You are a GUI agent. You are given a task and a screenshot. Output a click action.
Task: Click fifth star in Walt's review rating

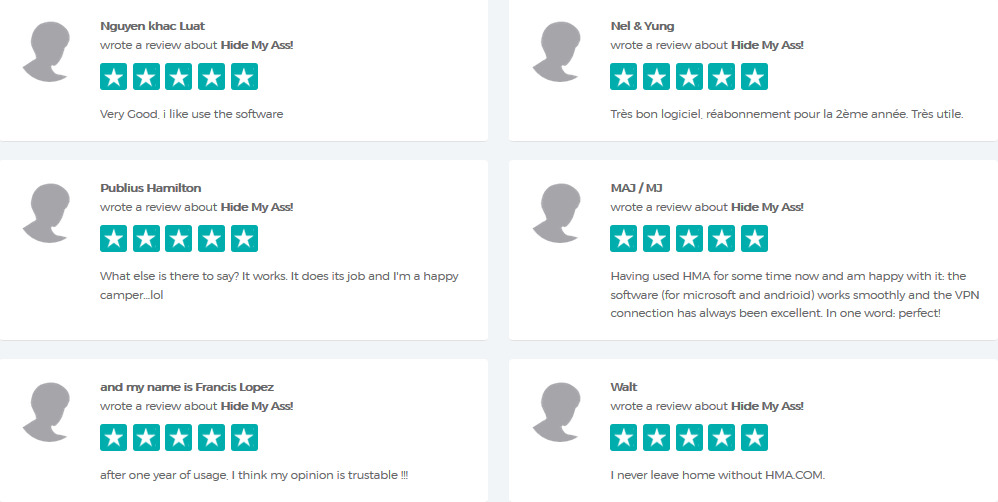[754, 438]
